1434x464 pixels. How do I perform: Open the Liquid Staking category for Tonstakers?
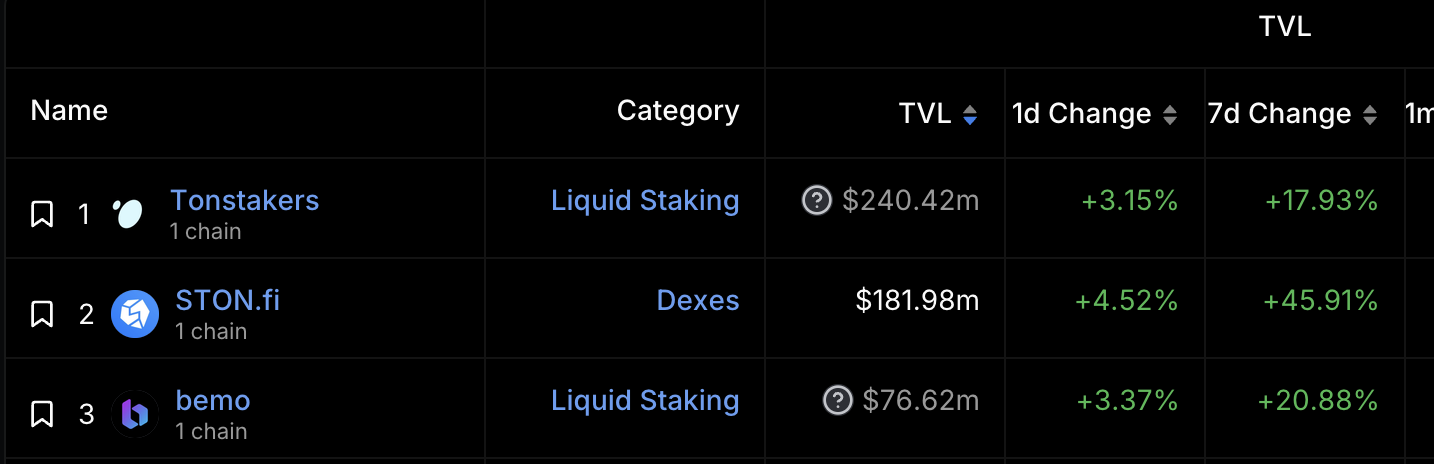point(645,200)
